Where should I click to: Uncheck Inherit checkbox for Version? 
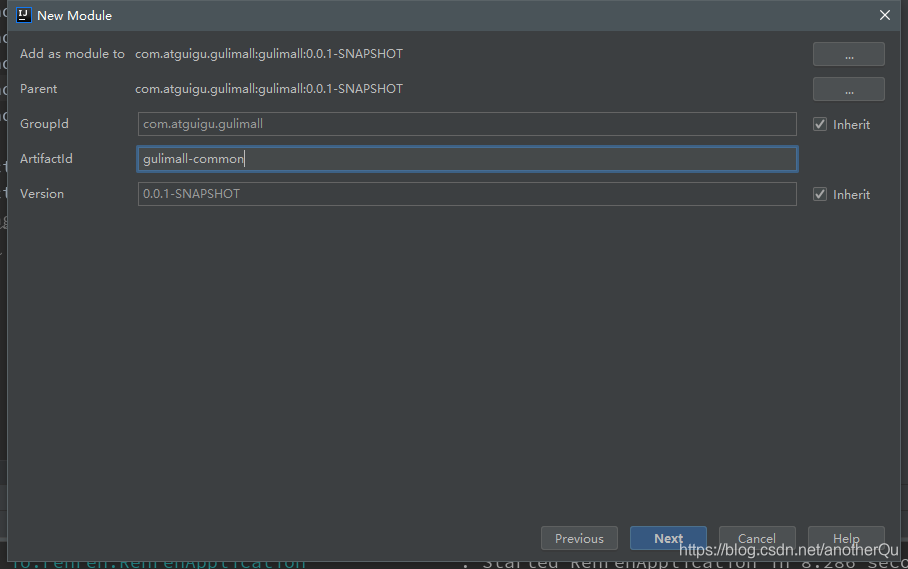click(x=819, y=194)
